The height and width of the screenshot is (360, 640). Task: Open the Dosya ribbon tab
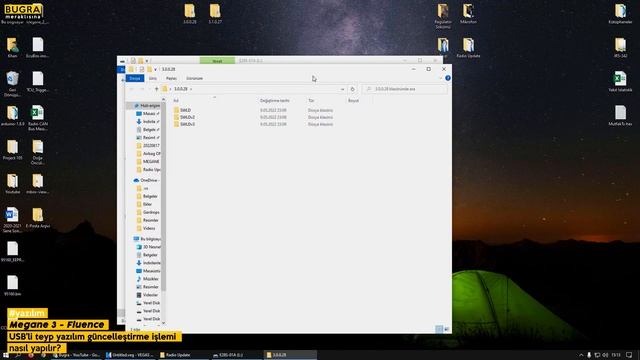[x=135, y=78]
